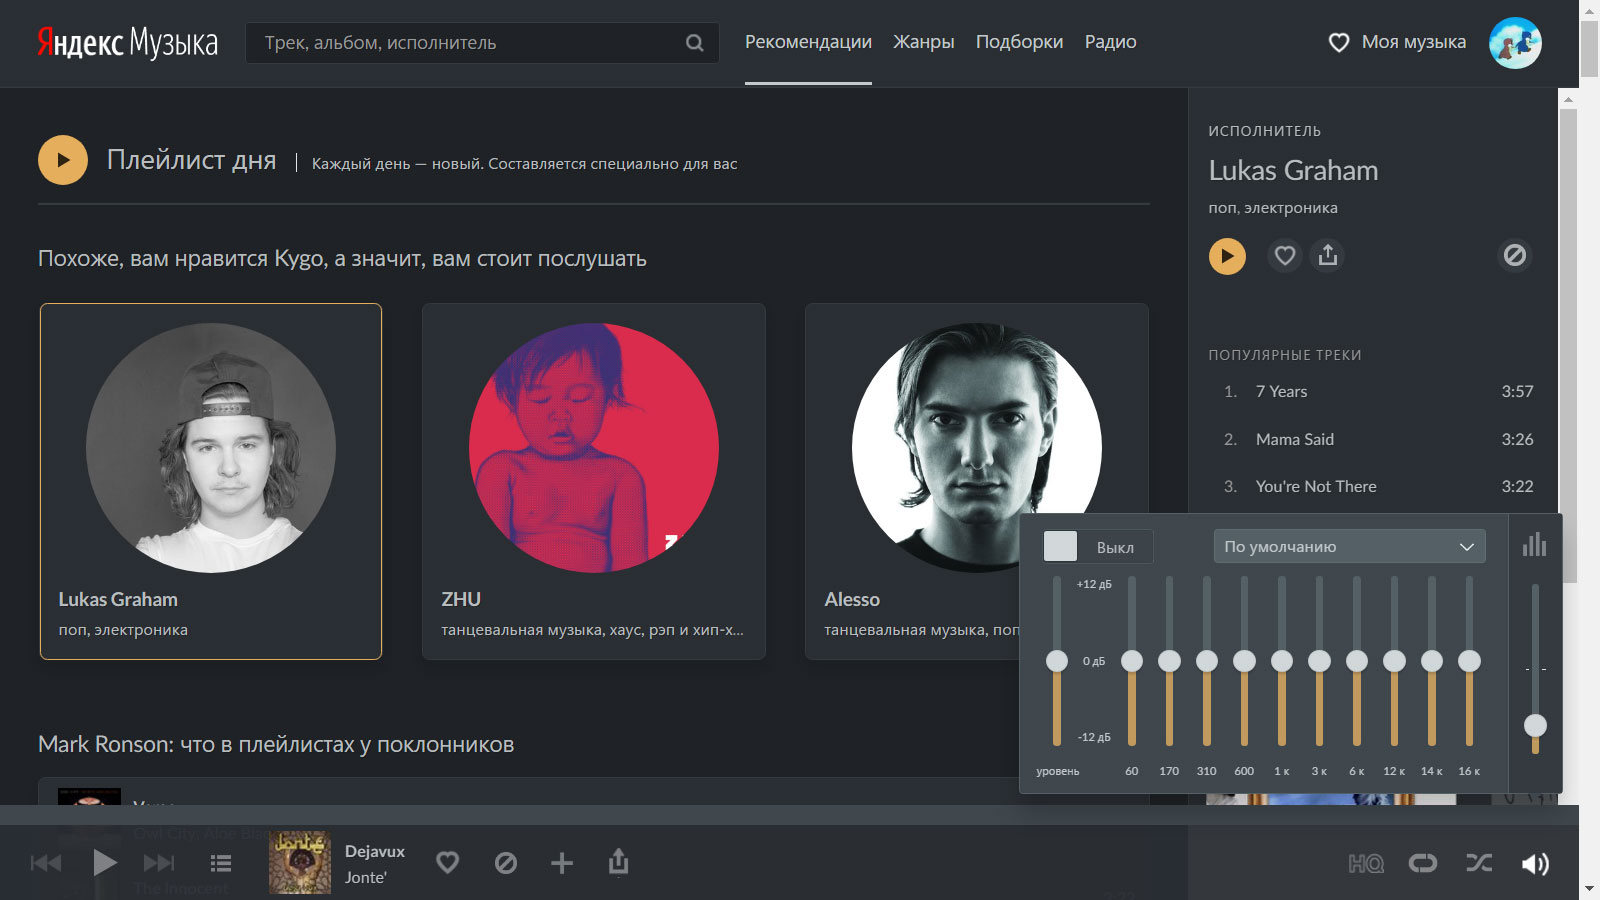1600x900 pixels.
Task: Play Lukas Graham in the artist panel
Action: (1227, 256)
